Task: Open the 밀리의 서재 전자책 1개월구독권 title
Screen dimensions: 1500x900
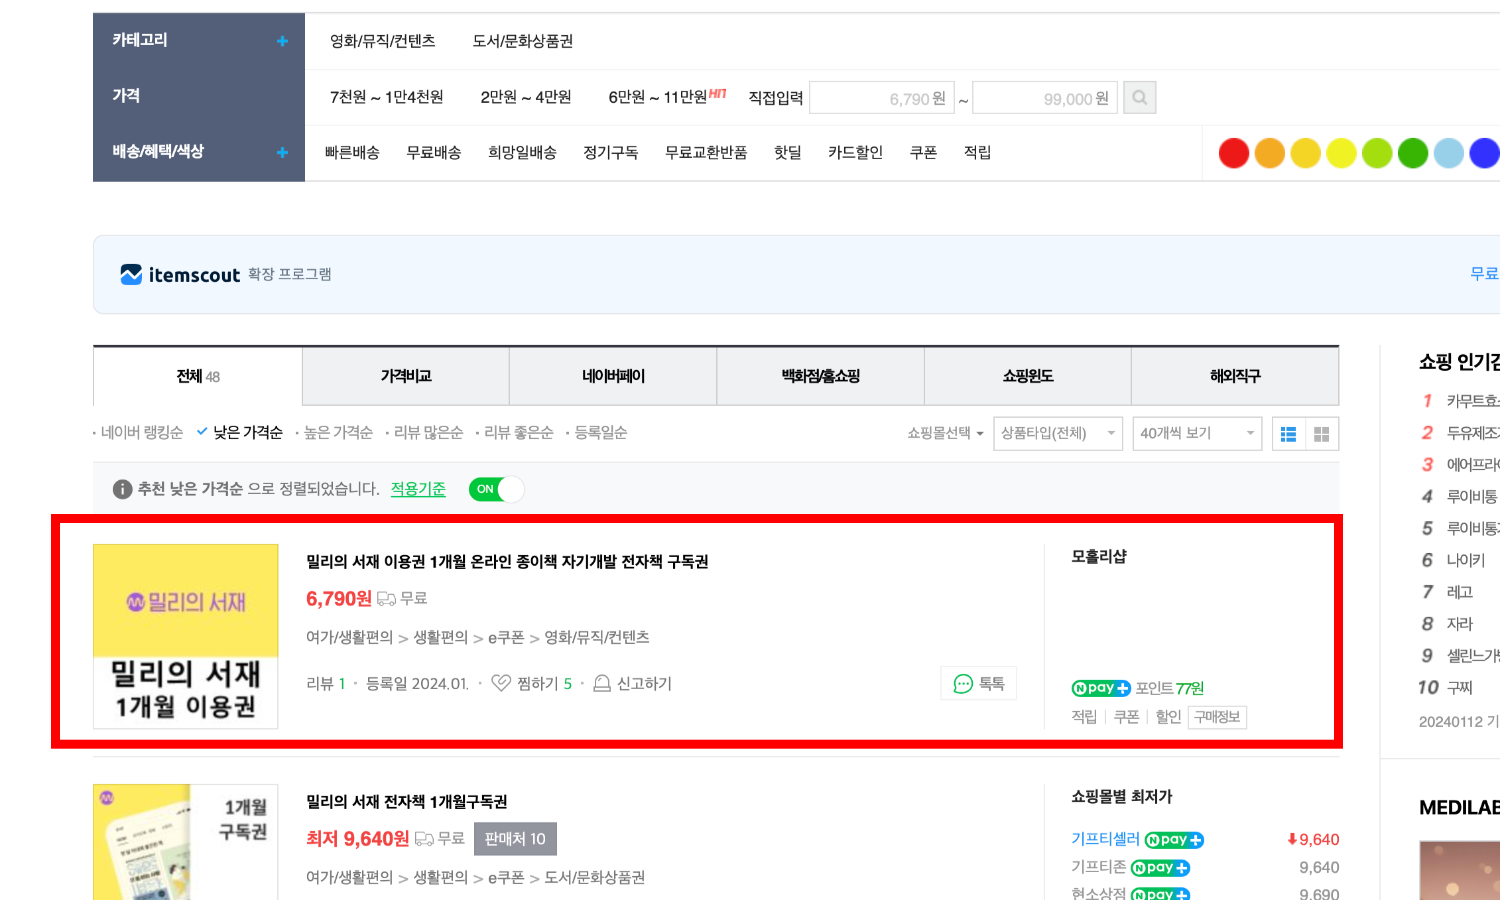Action: tap(406, 802)
